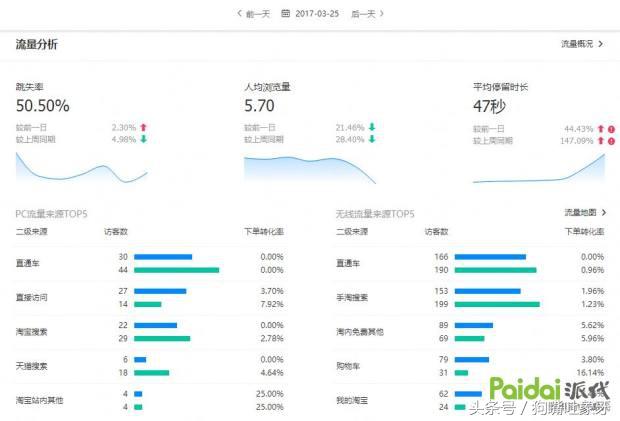This screenshot has height=421, width=620.
Task: Click wireless 淘内免费其他 source row label
Action: pyautogui.click(x=360, y=332)
